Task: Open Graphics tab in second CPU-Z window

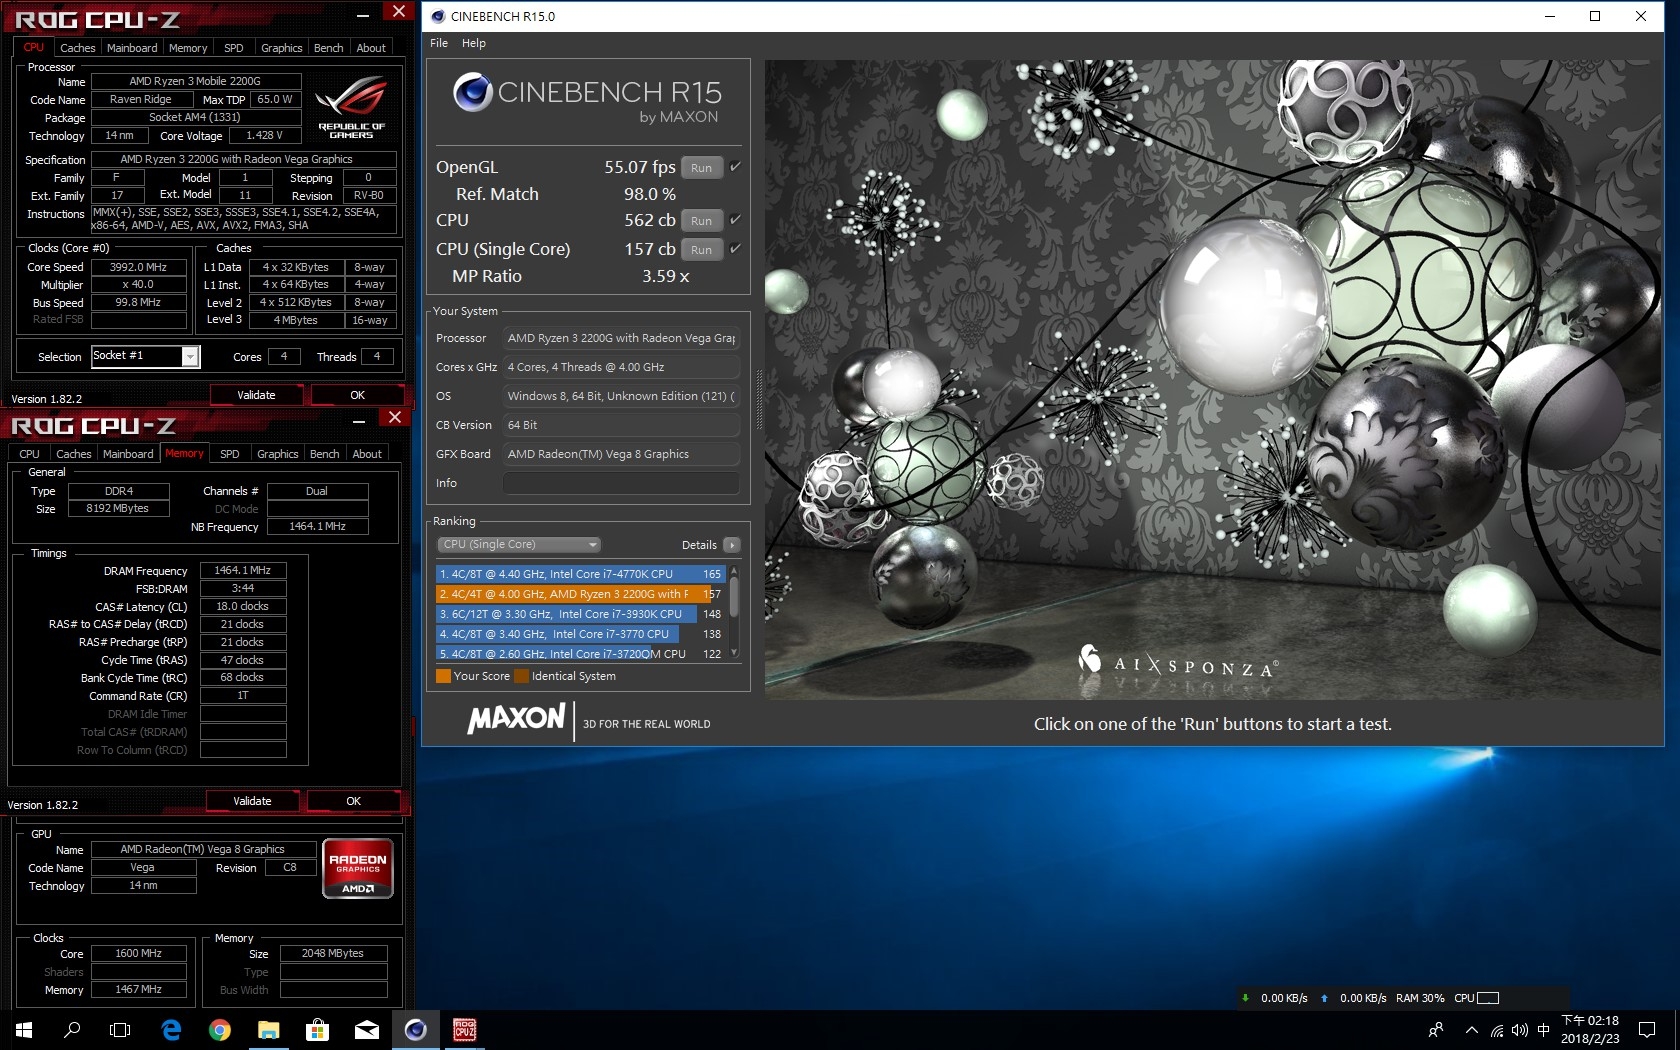Action: pyautogui.click(x=277, y=454)
